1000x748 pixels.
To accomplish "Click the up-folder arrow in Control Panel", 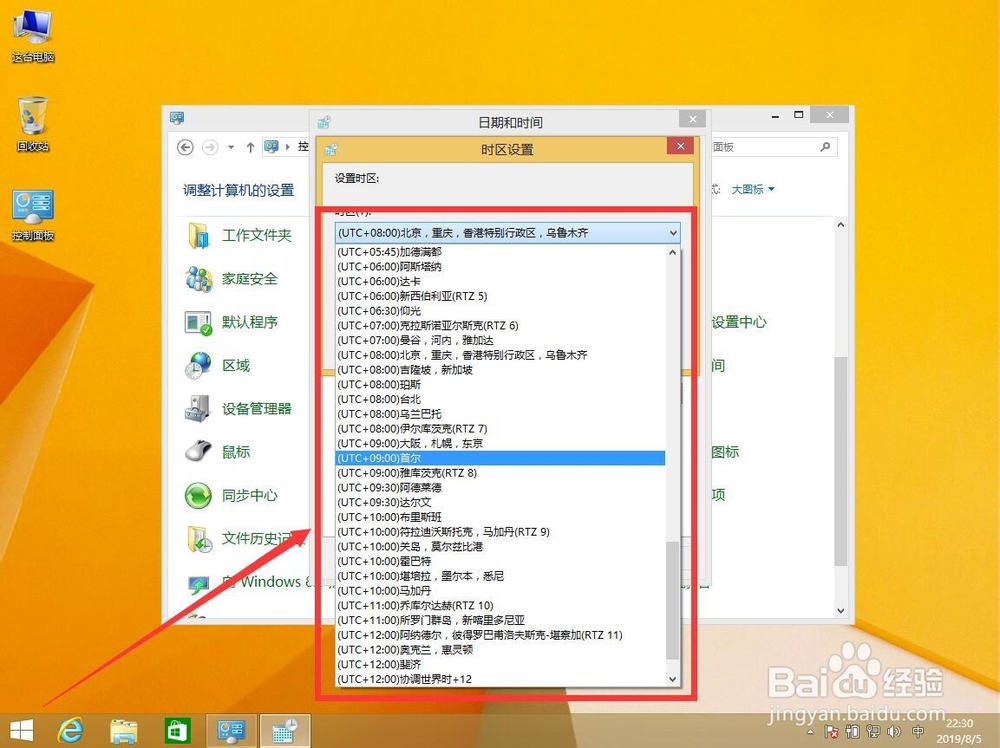I will point(250,147).
